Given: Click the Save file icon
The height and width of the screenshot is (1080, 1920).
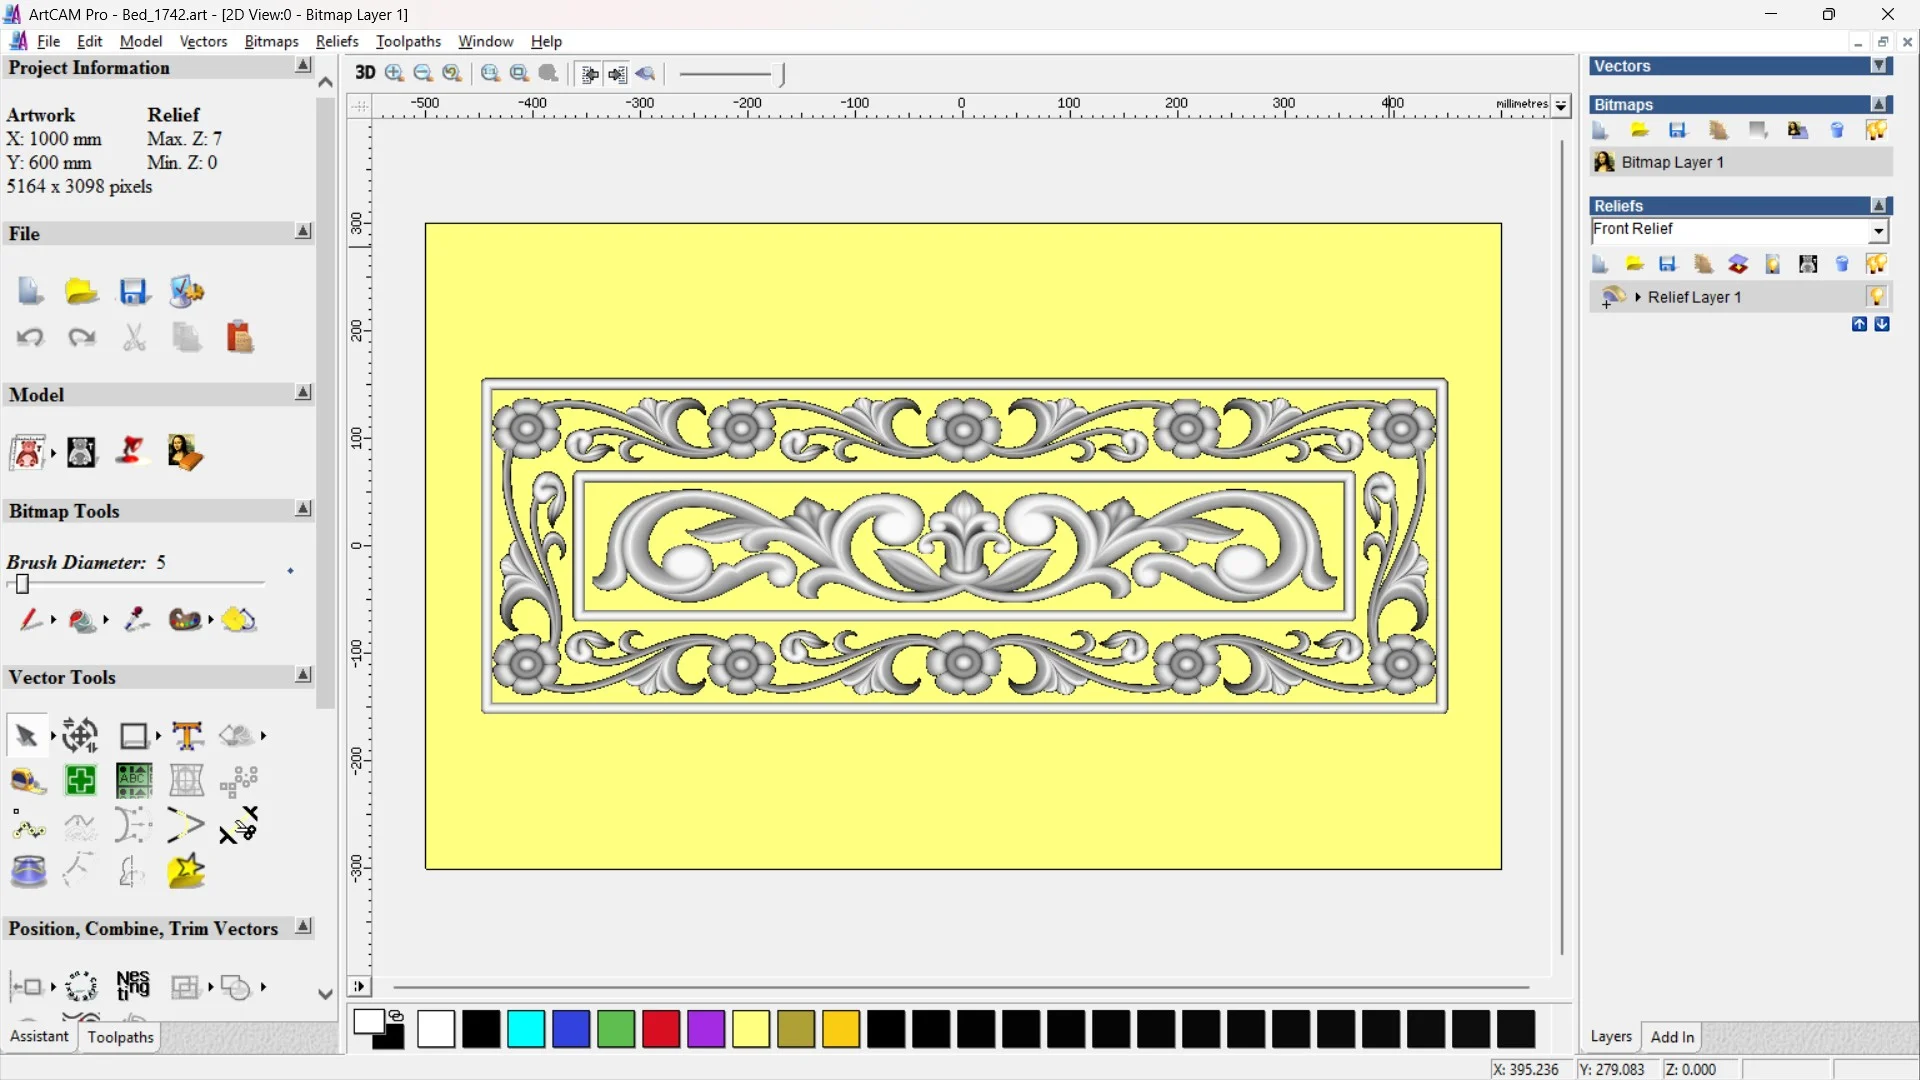Looking at the screenshot, I should [133, 292].
